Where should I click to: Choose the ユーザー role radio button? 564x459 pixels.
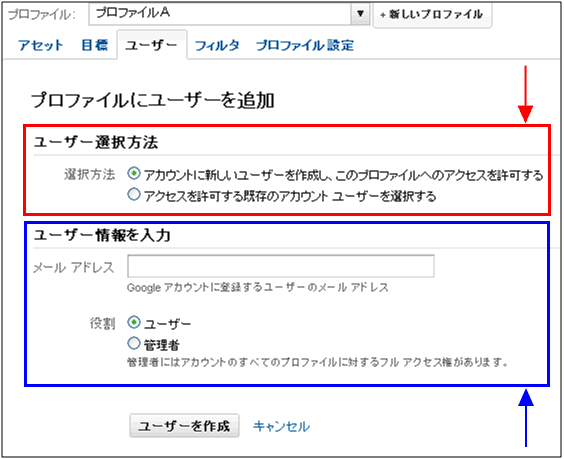click(x=133, y=322)
